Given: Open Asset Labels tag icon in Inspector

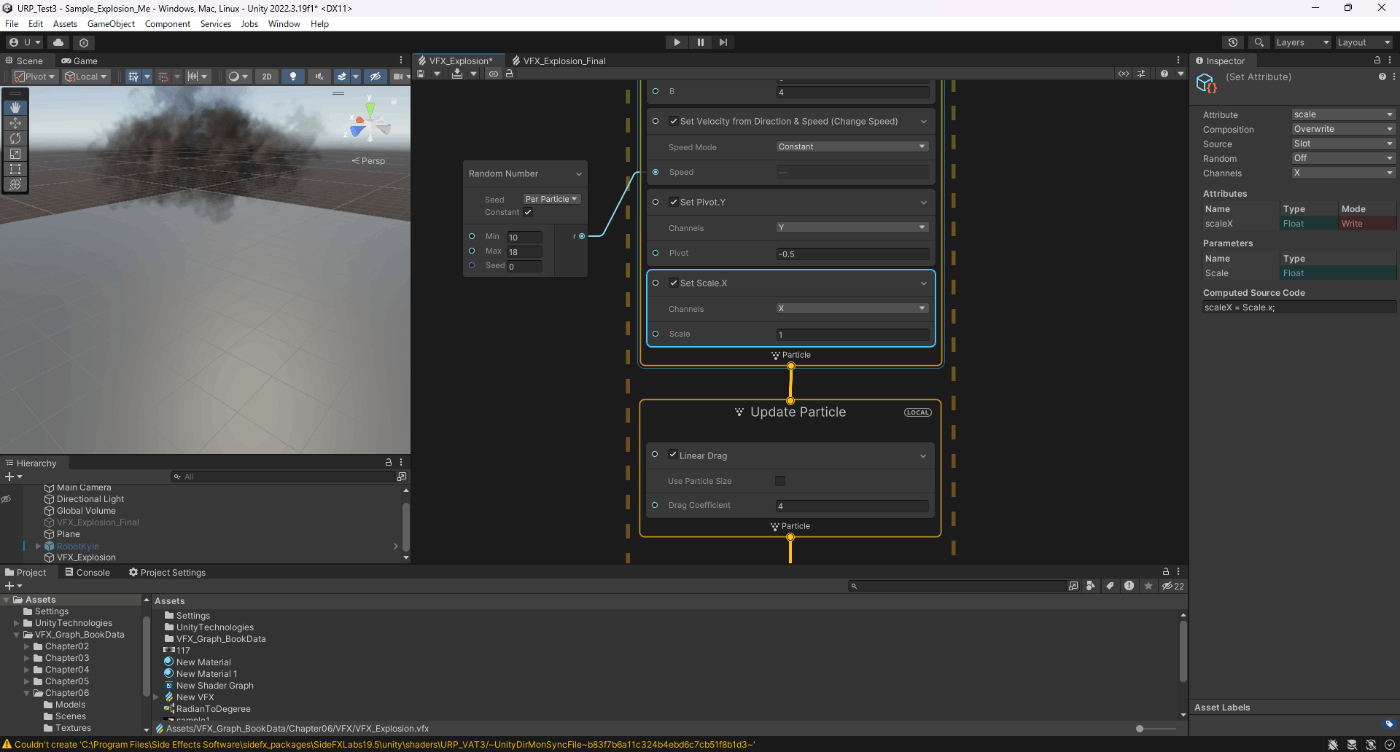Looking at the screenshot, I should coord(1389,723).
